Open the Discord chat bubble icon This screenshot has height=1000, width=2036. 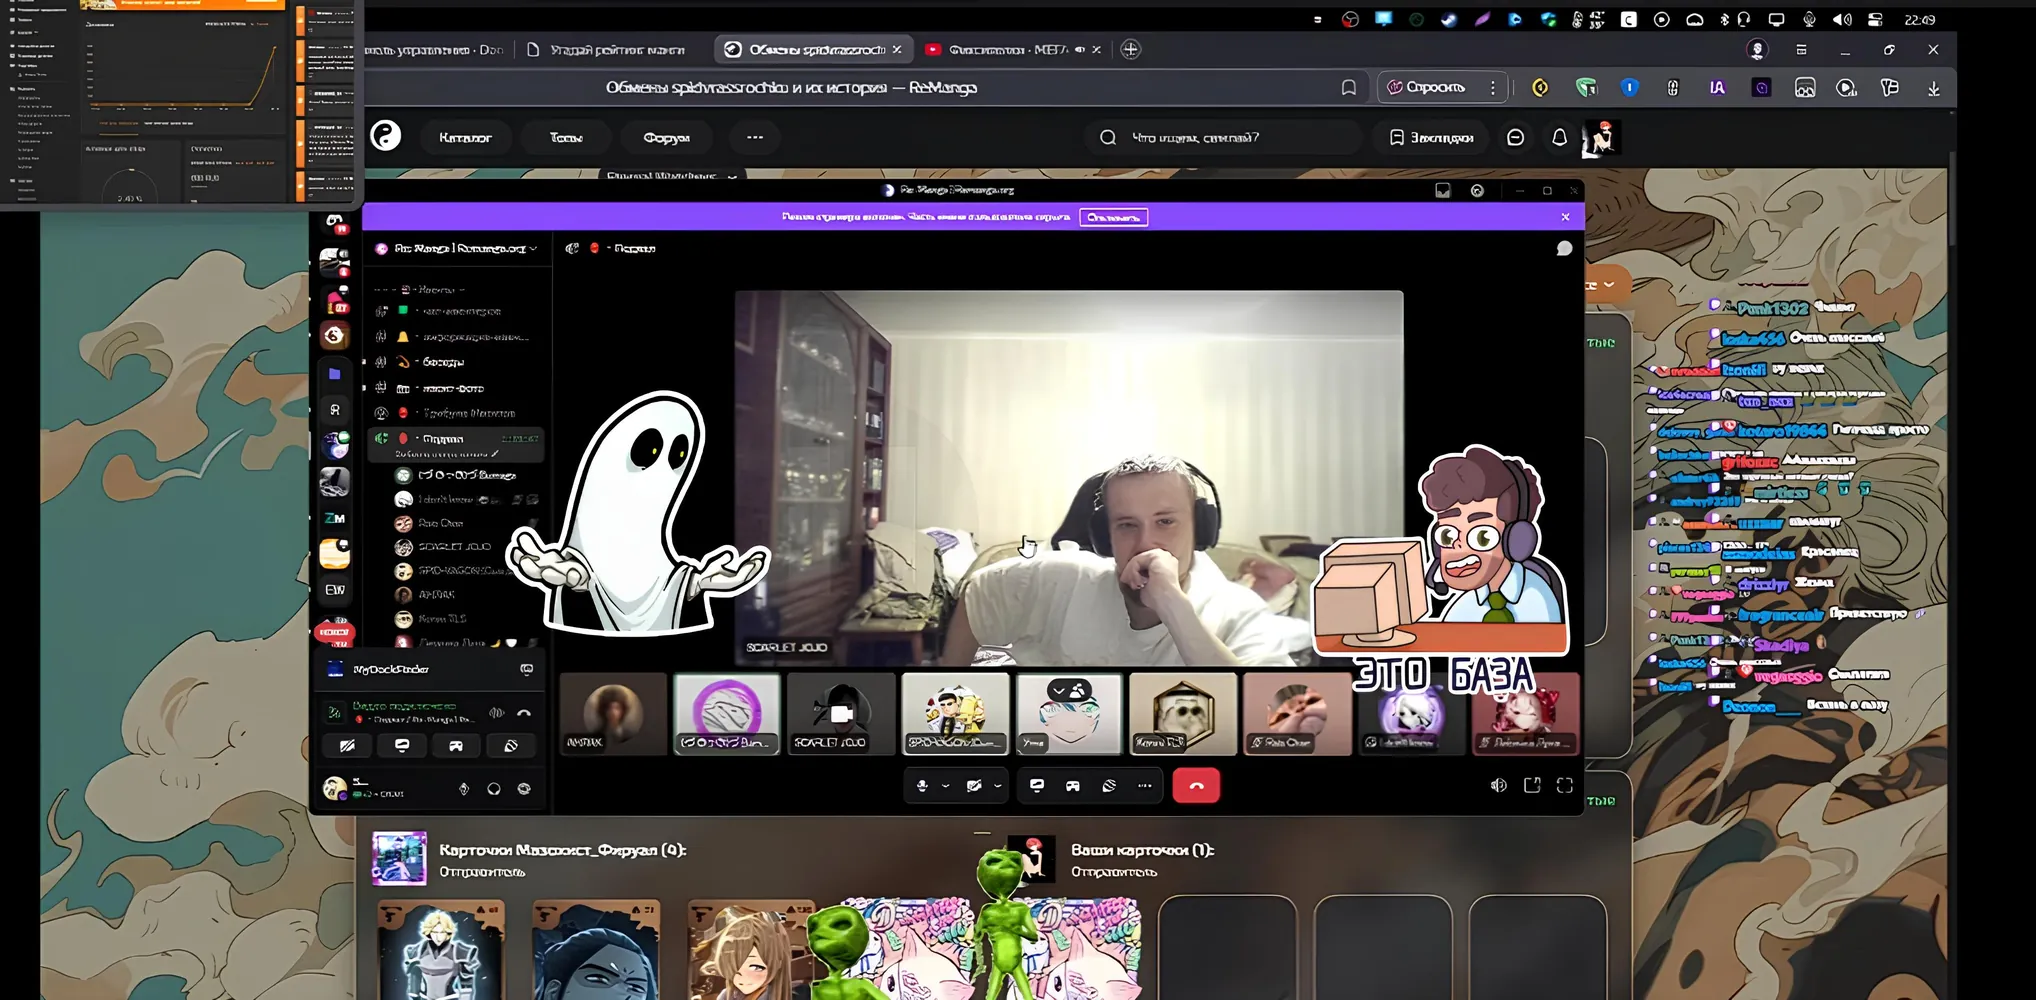1564,249
